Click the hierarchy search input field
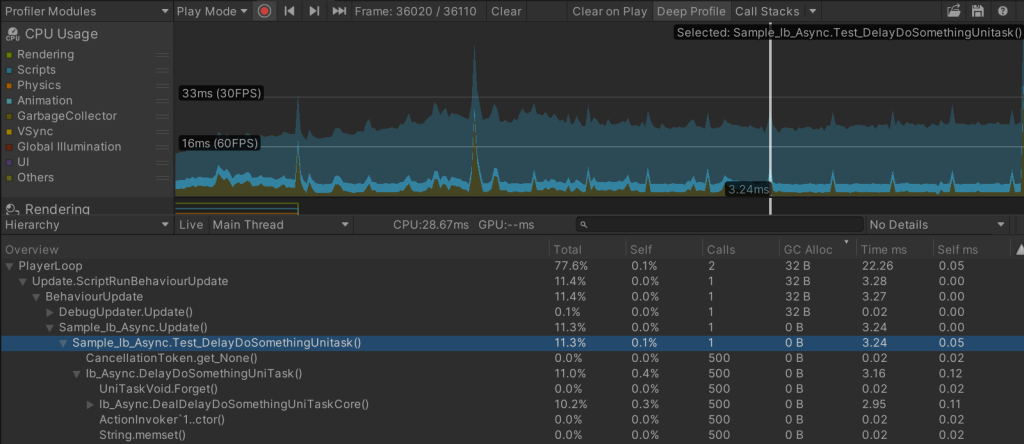The height and width of the screenshot is (444, 1024). 719,225
